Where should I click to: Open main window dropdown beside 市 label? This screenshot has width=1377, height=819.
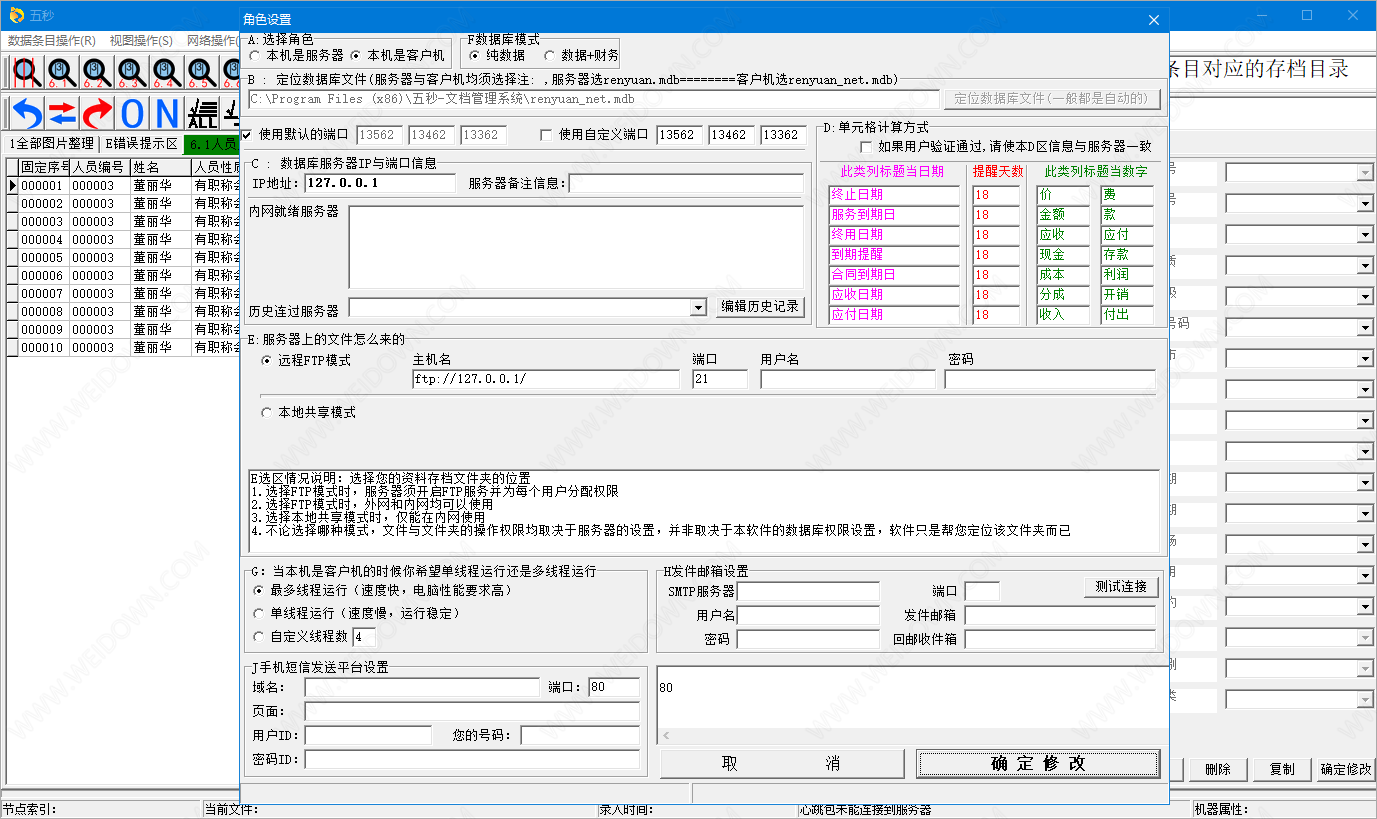pyautogui.click(x=1365, y=359)
